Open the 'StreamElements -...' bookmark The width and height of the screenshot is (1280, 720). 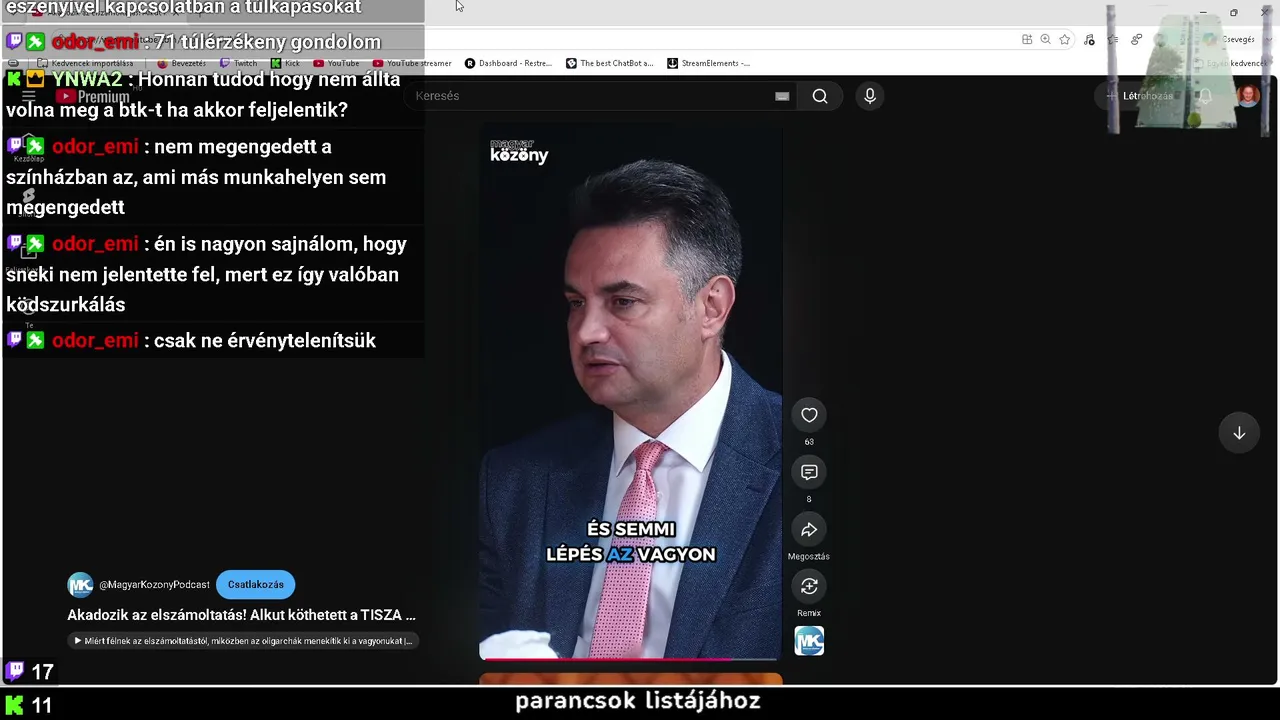pos(708,63)
